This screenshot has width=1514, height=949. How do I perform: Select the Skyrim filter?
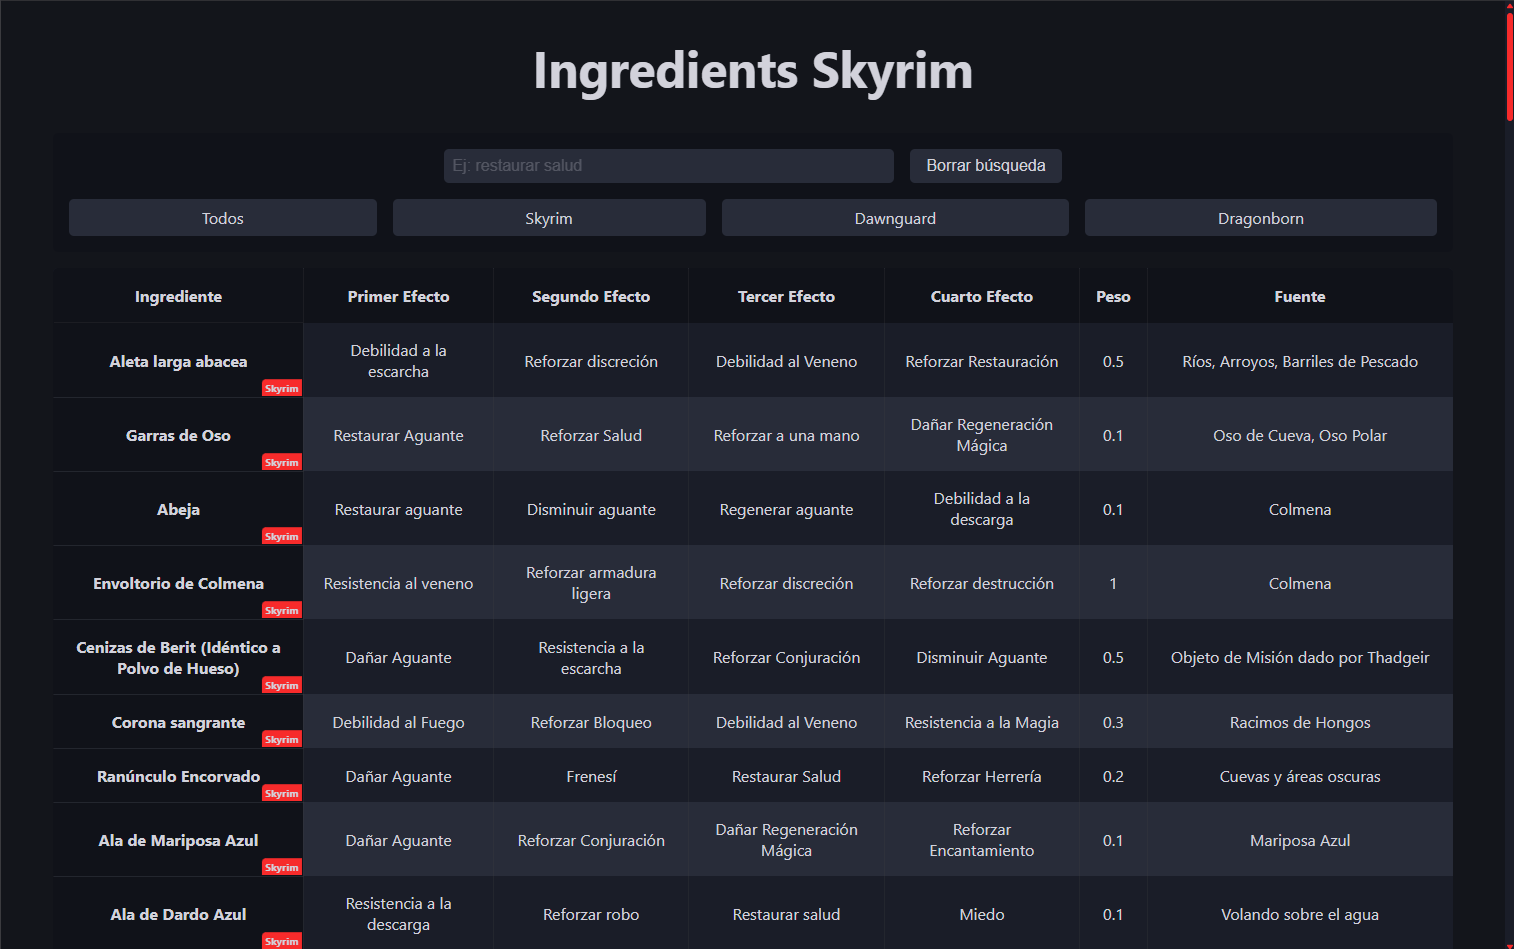coord(549,217)
